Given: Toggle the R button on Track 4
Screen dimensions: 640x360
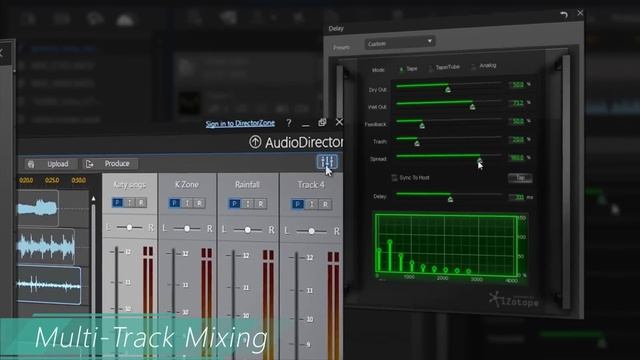Looking at the screenshot, I should 325,204.
